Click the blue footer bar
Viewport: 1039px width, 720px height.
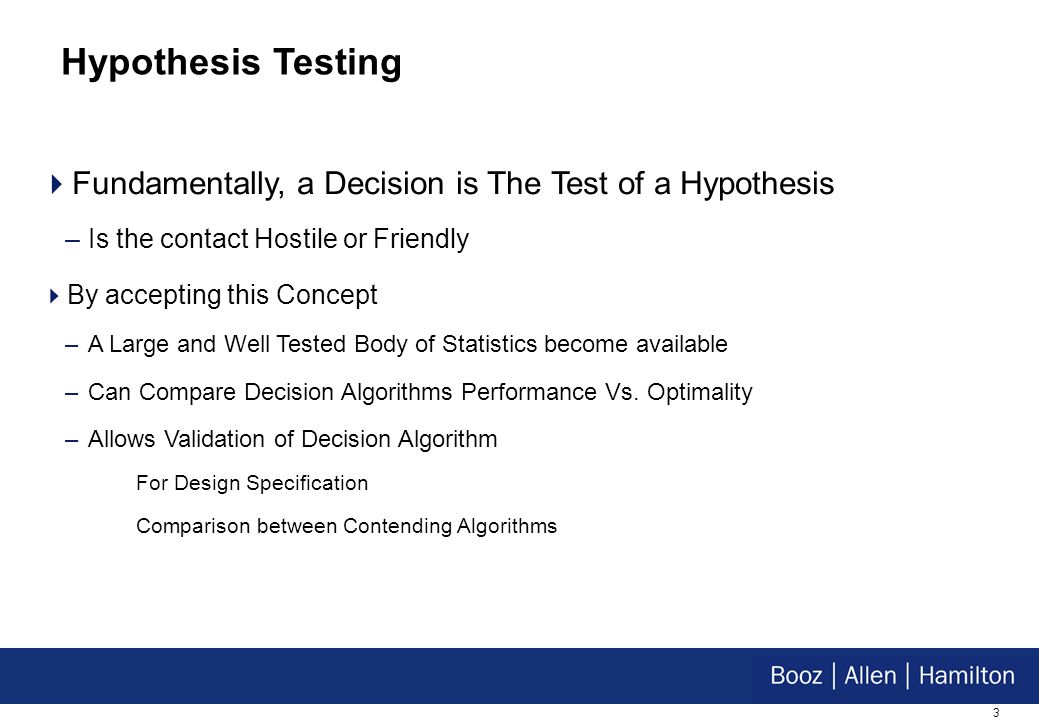520,676
